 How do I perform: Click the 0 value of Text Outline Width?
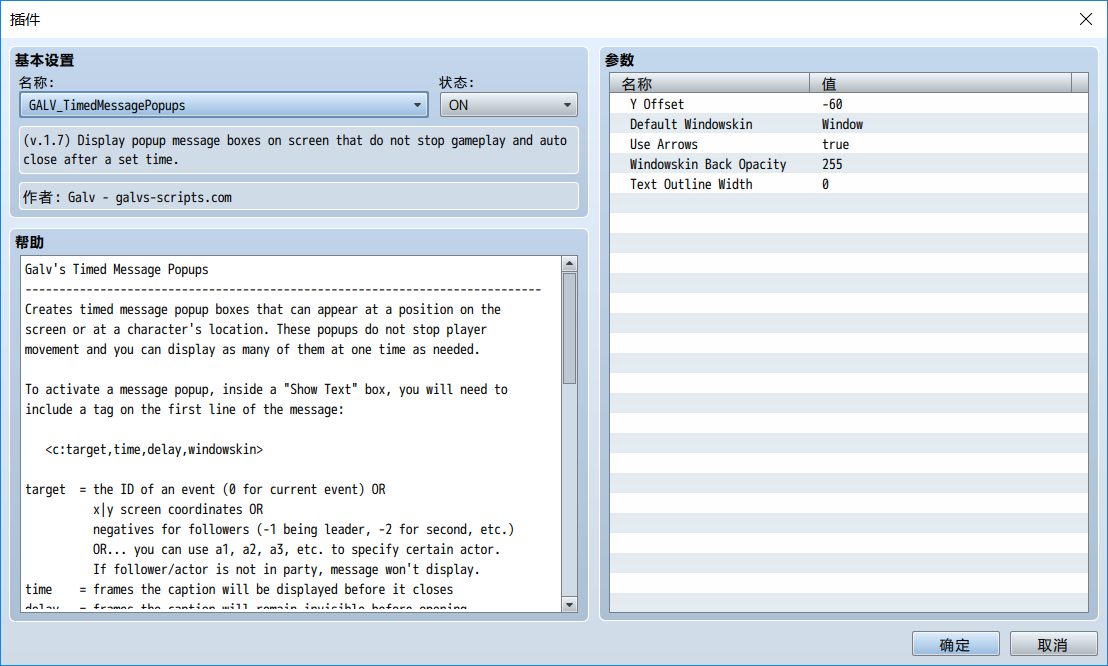tap(825, 184)
